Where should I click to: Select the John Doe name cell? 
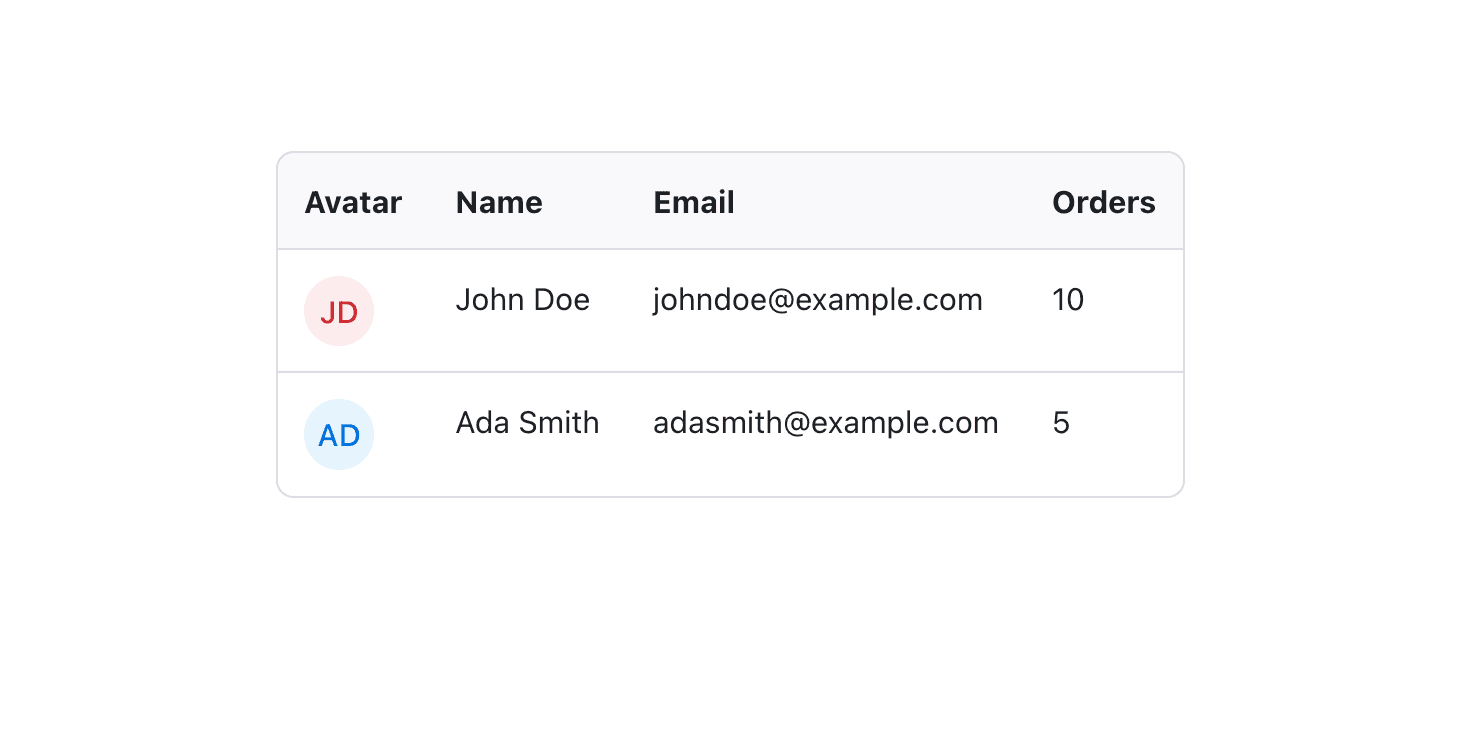tap(522, 300)
